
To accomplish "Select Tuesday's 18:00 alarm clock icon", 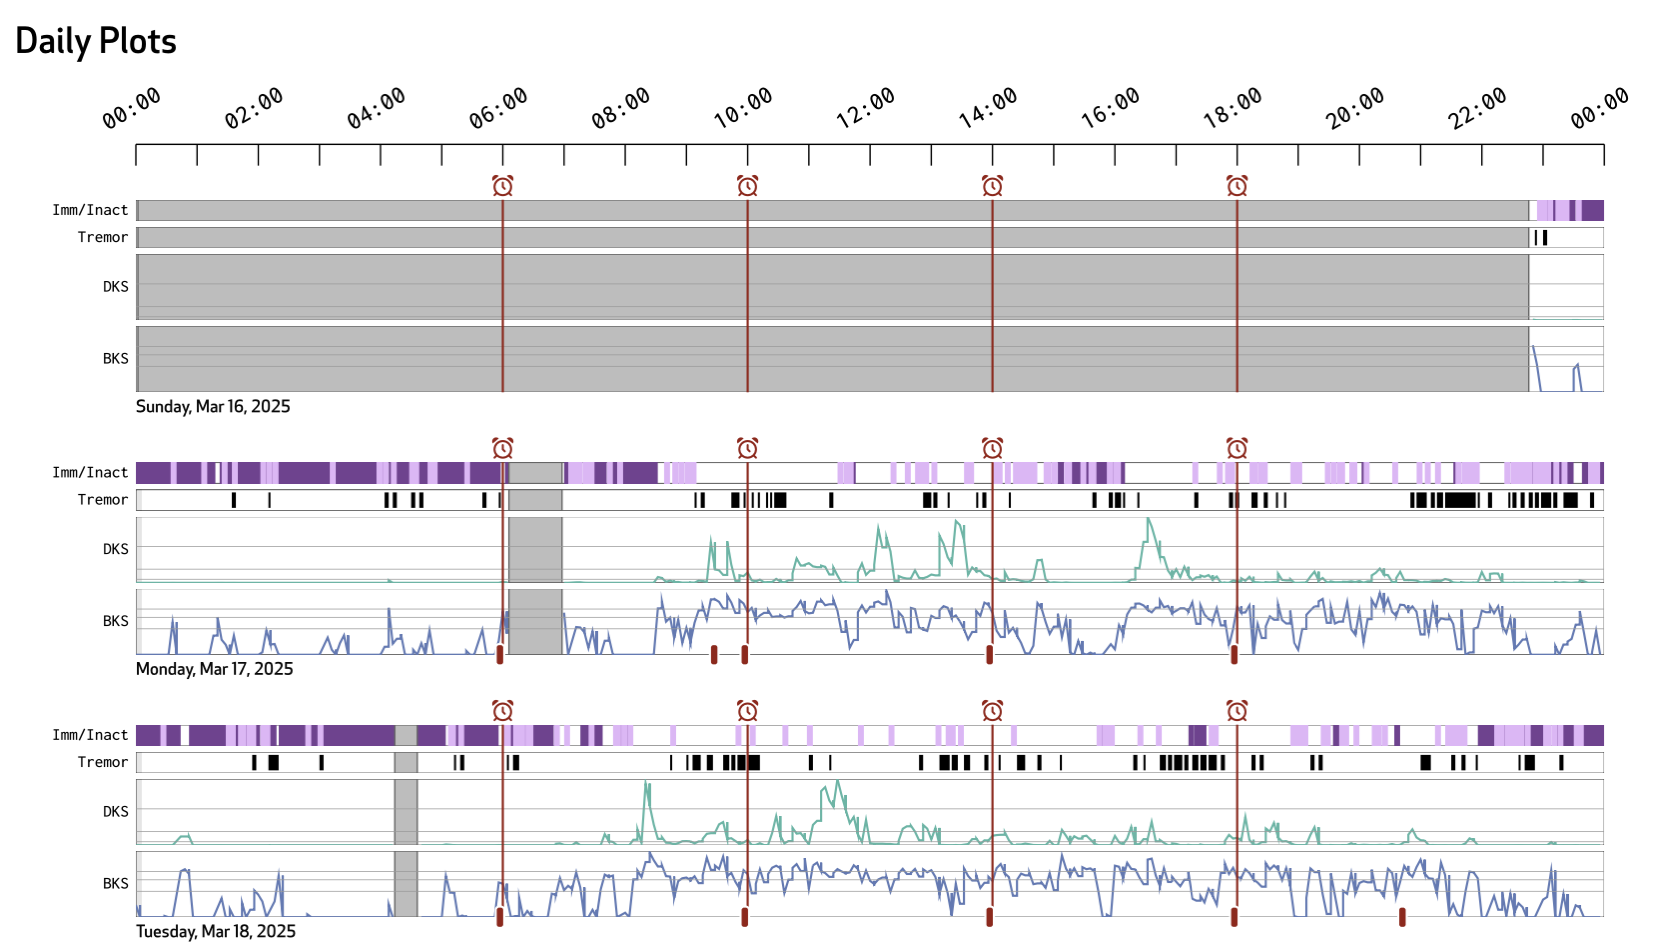I will 1237,711.
